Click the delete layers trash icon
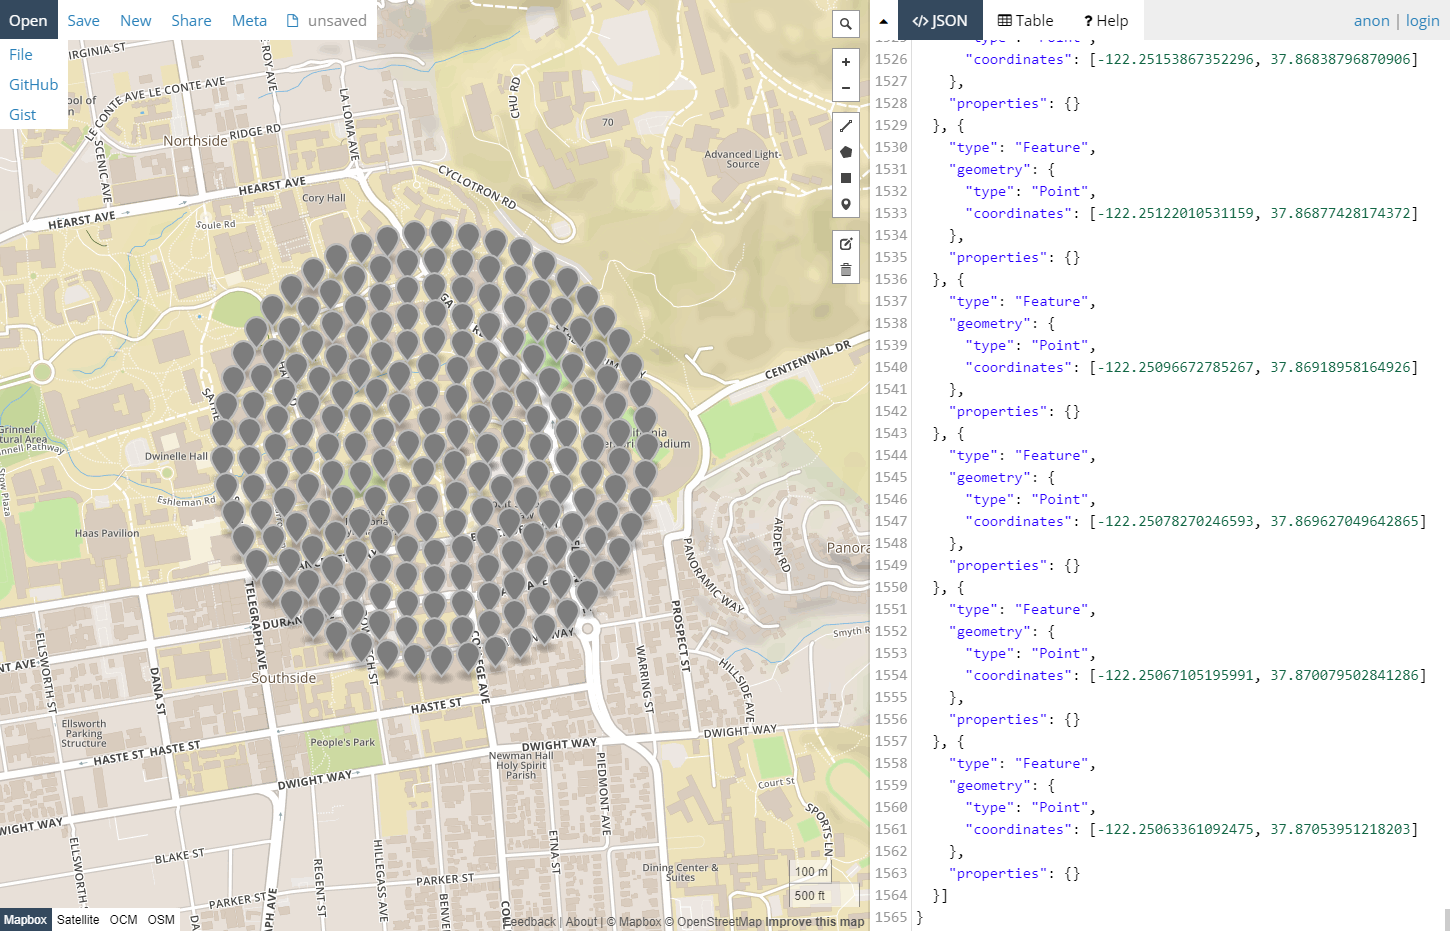This screenshot has width=1450, height=931. pyautogui.click(x=846, y=270)
